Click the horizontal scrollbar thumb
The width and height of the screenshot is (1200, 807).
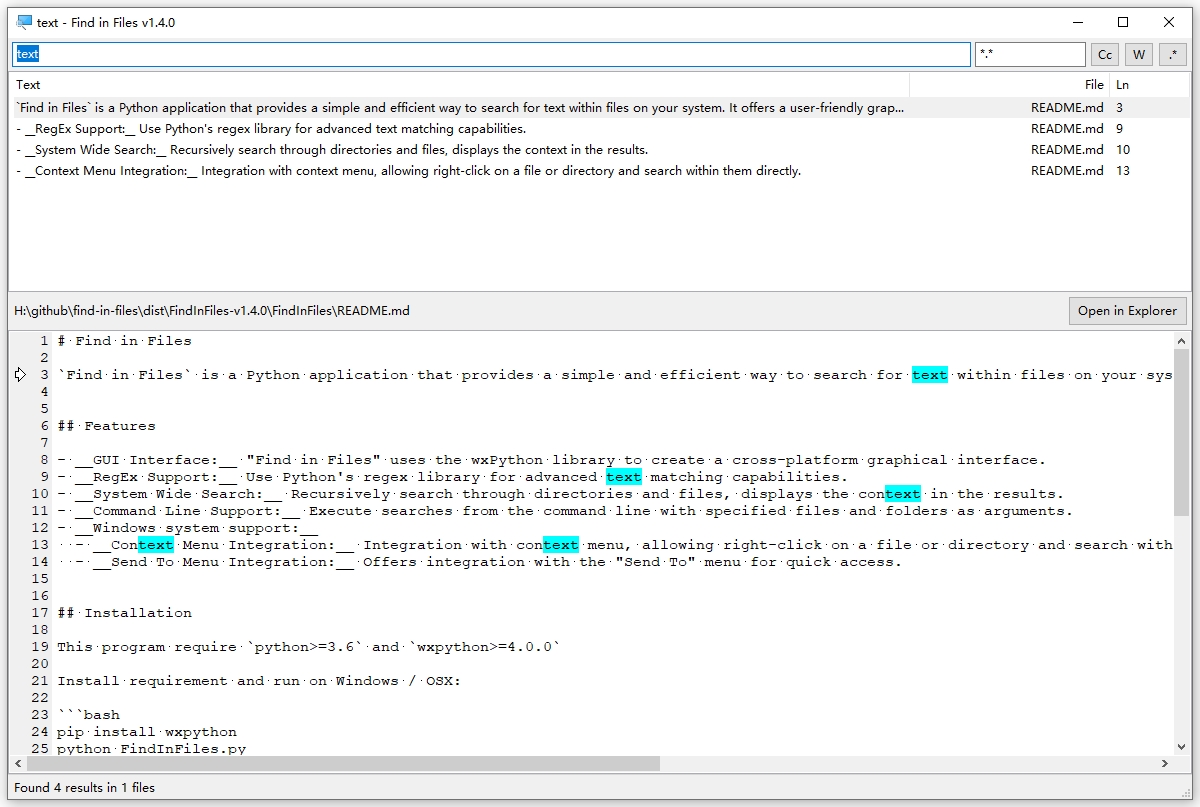(342, 764)
